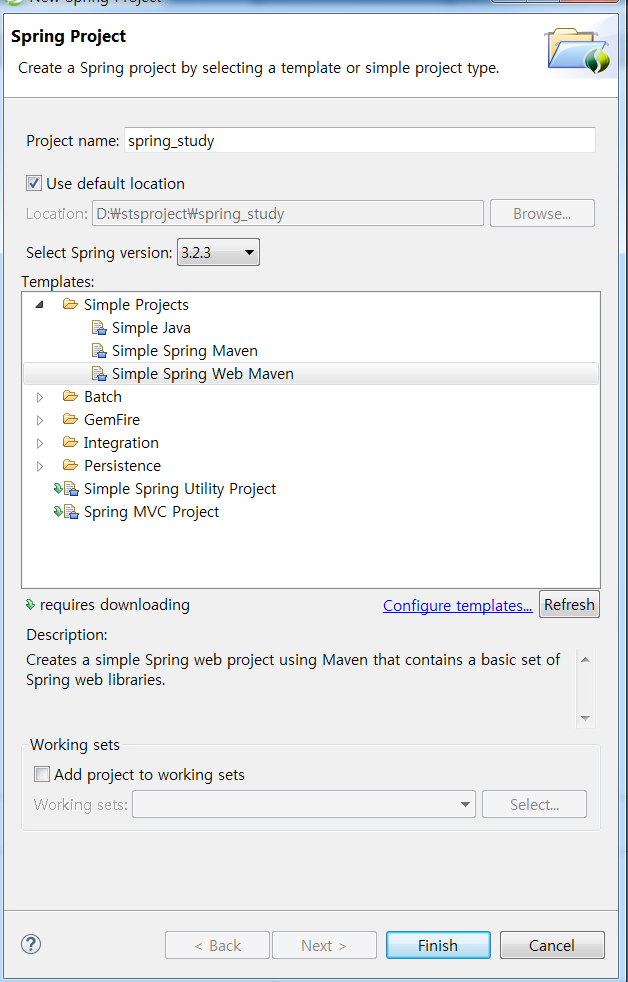Viewport: 628px width, 982px height.
Task: Click the disabled Back button
Action: (217, 945)
